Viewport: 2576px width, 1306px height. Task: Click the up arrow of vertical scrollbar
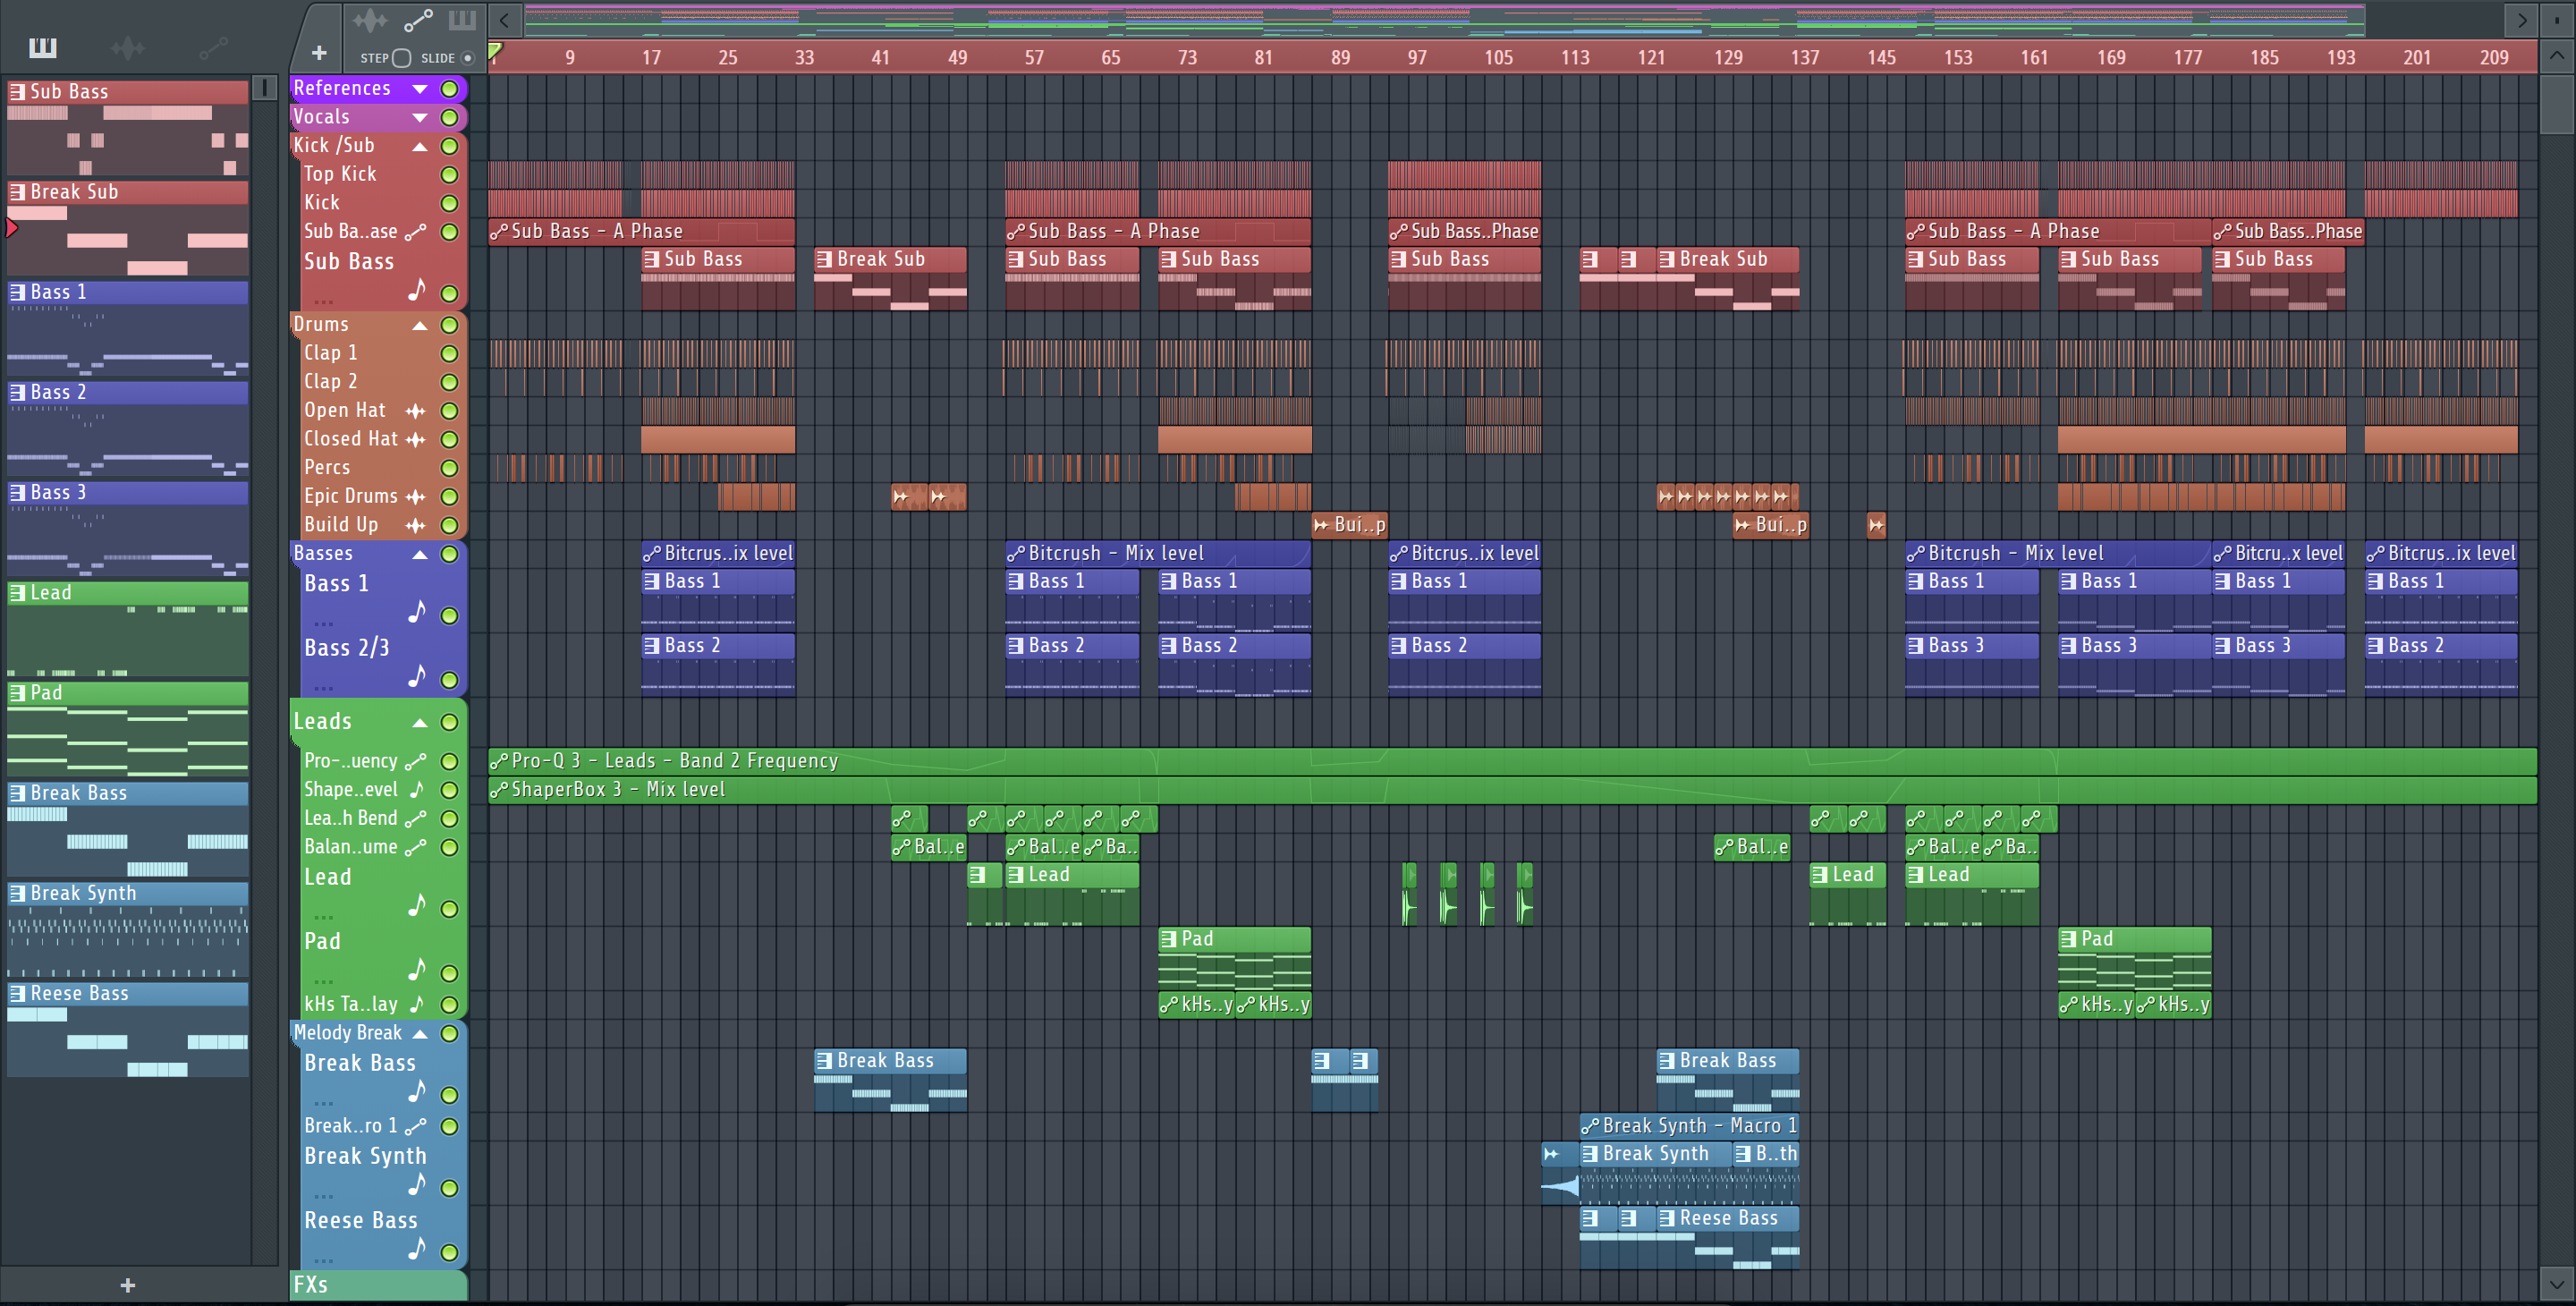[x=2557, y=56]
